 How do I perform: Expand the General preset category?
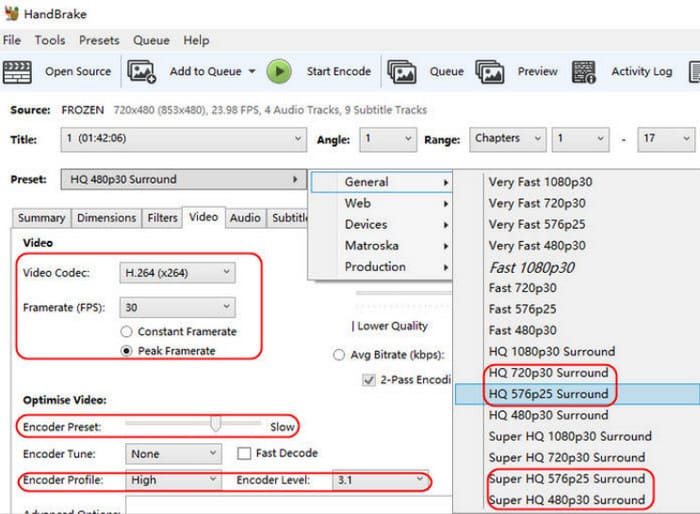coord(382,182)
